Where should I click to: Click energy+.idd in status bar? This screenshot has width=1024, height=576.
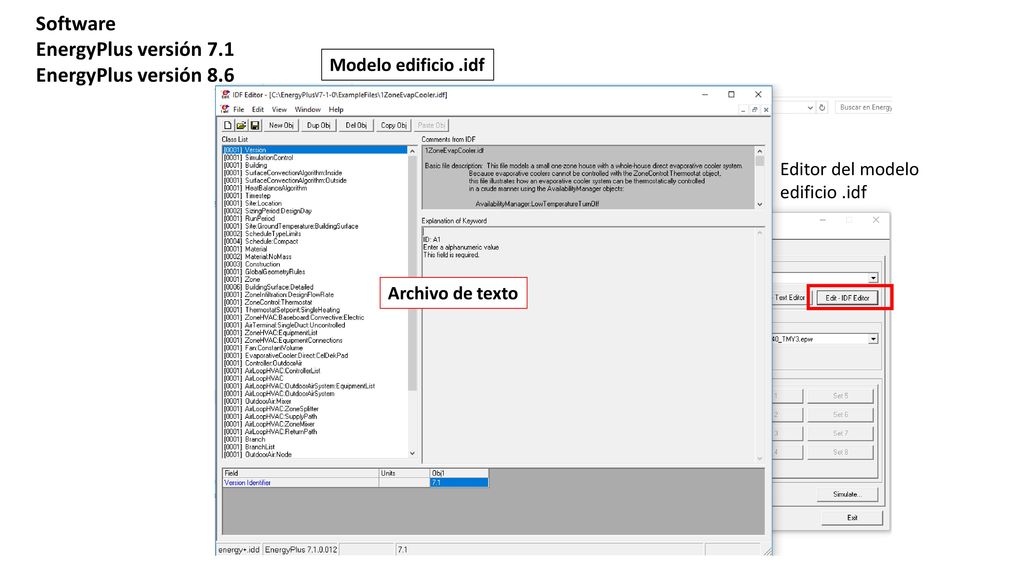click(238, 550)
